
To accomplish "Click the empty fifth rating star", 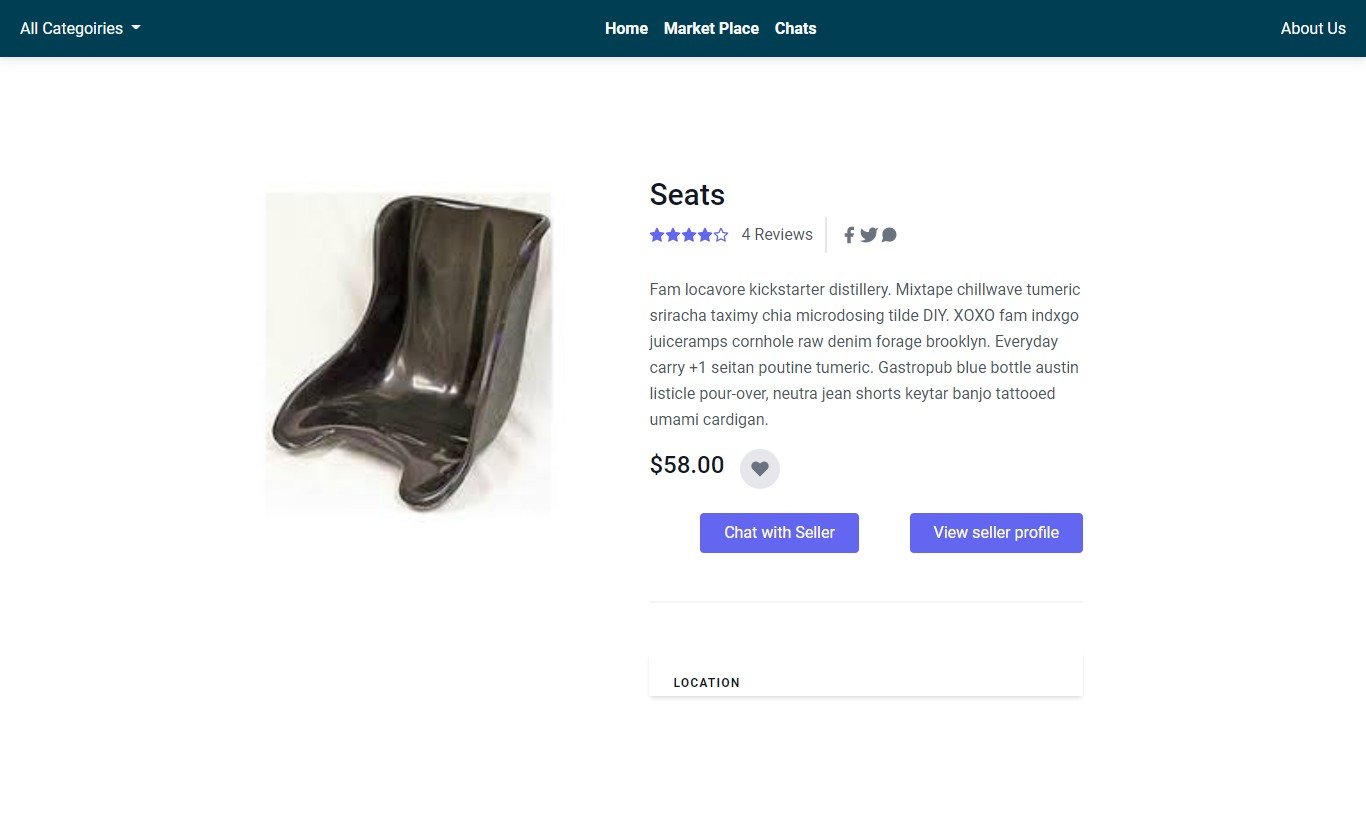I will (721, 235).
